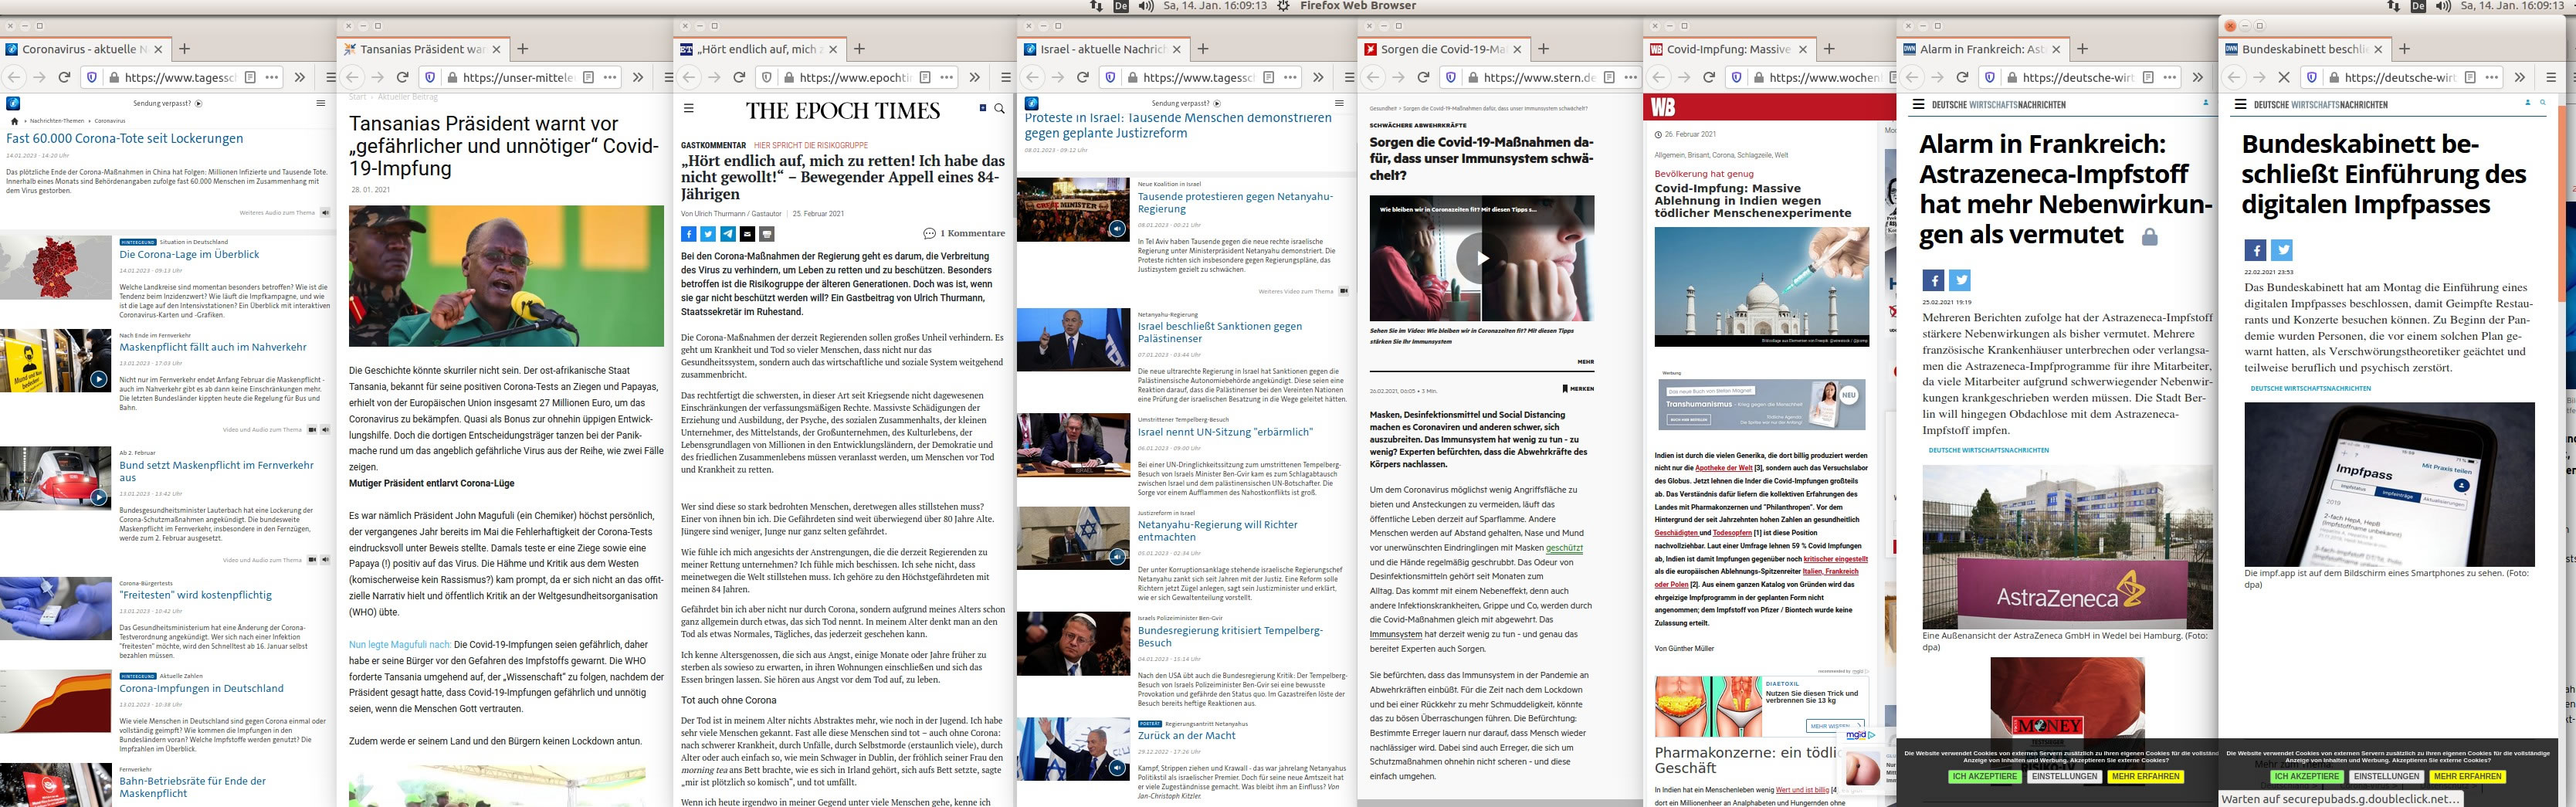Click ICH AKZEPTIERE in Bundeskabinett window
Image resolution: width=2576 pixels, height=807 pixels.
point(2306,777)
